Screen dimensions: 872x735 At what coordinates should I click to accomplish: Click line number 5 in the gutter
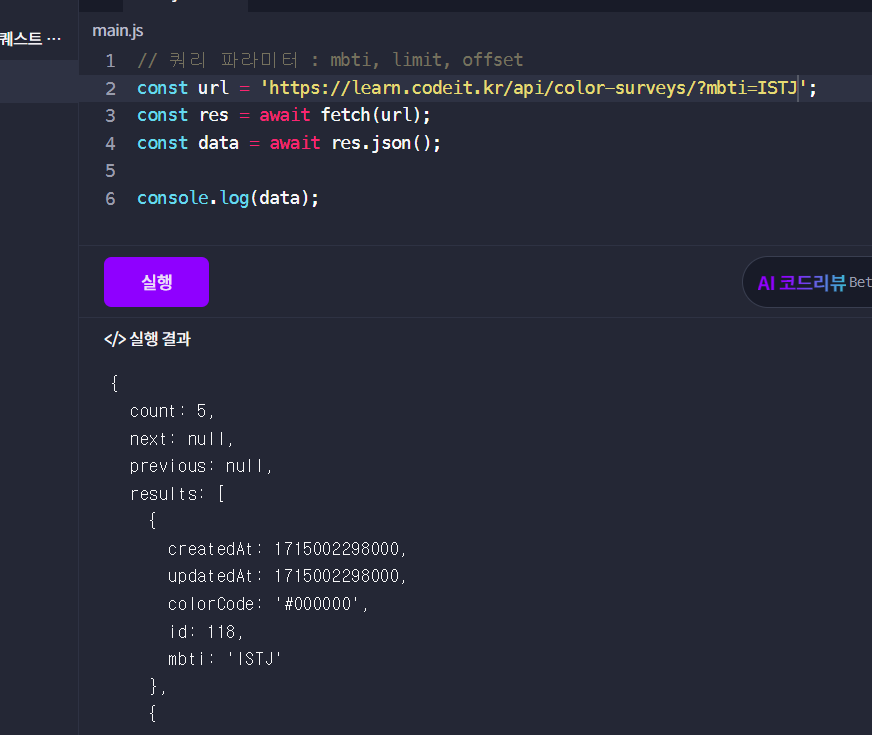coord(110,171)
